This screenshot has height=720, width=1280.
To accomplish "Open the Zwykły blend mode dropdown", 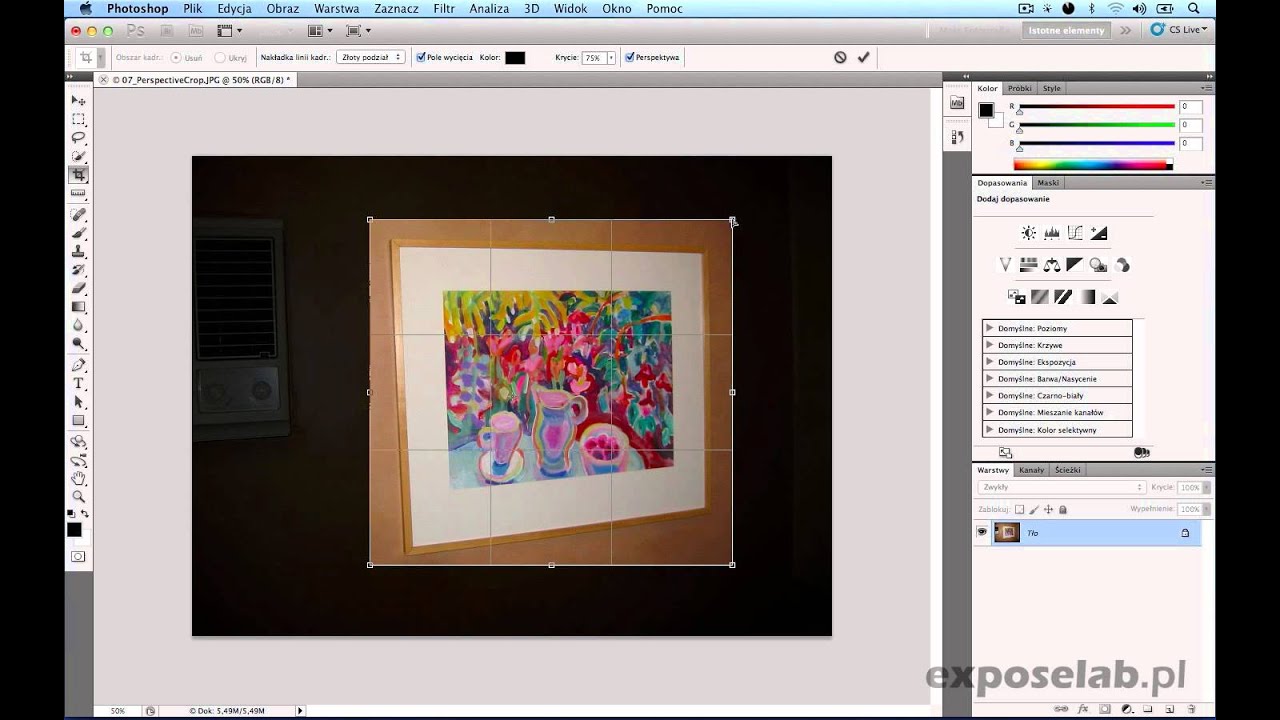I will point(1061,487).
